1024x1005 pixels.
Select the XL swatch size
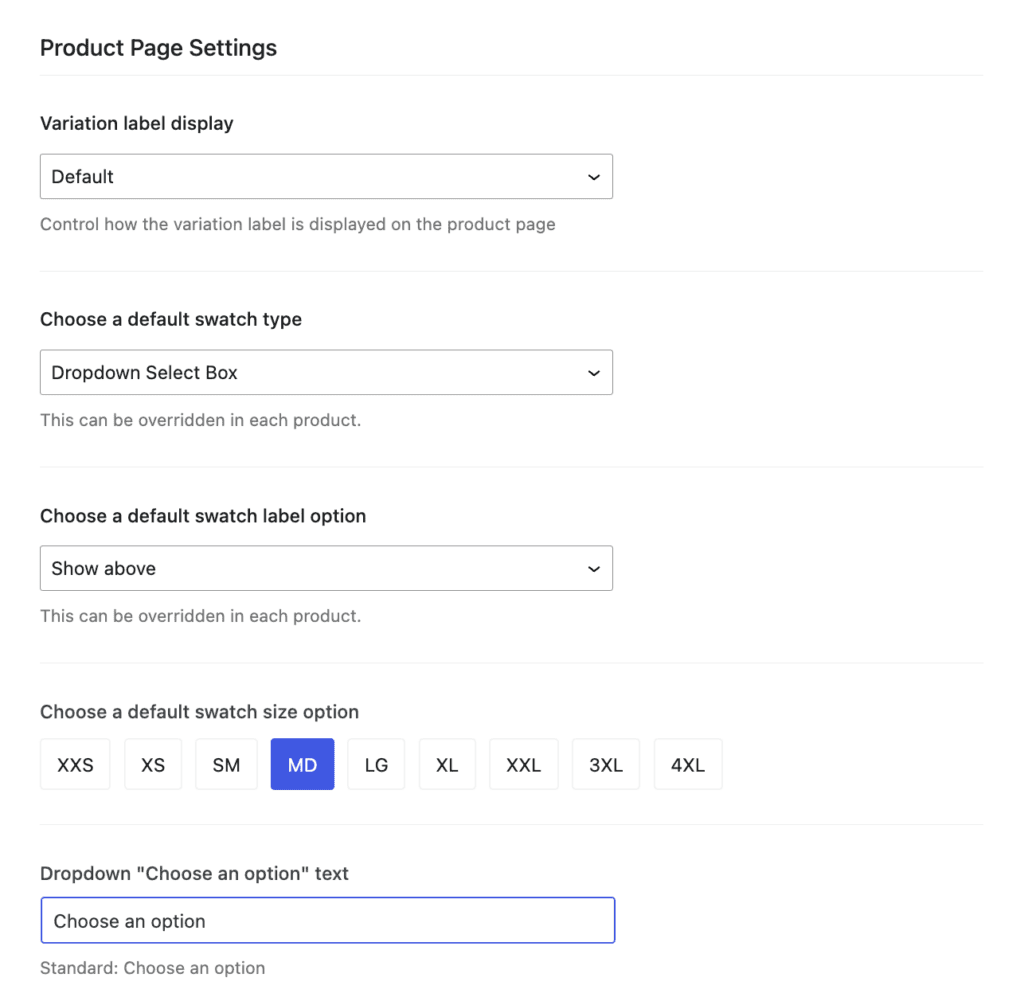pos(447,764)
